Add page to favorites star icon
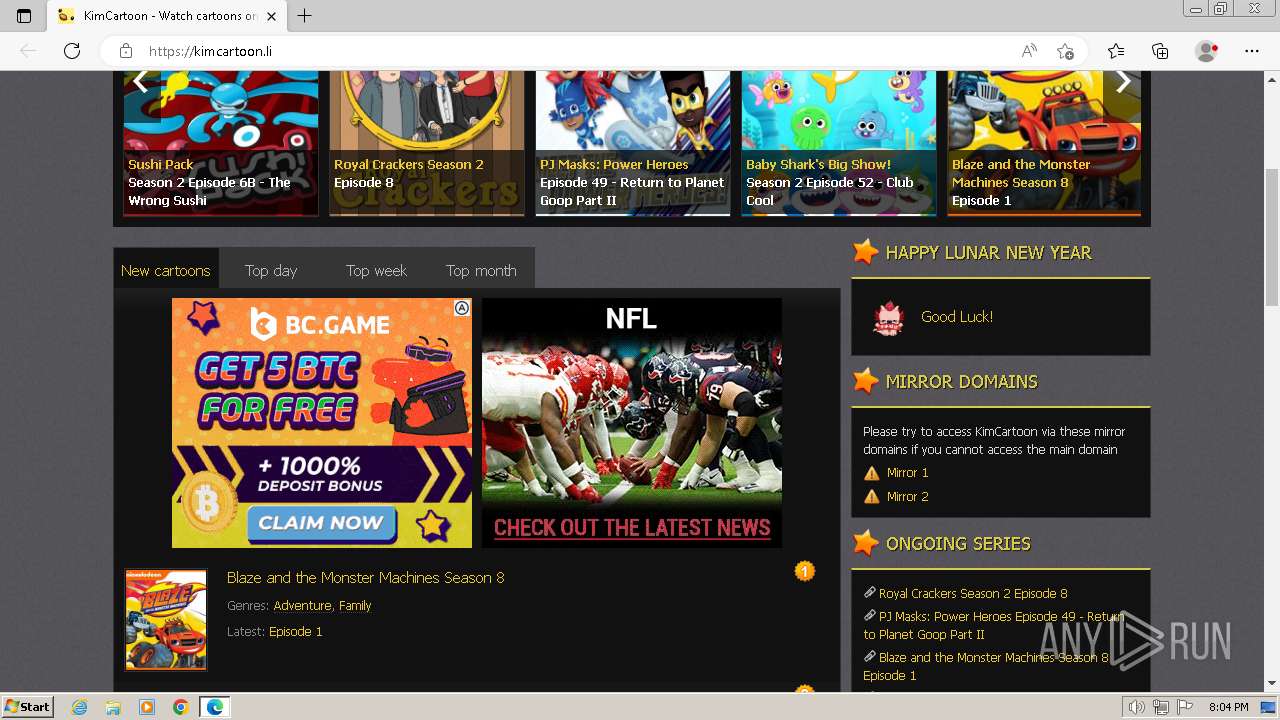The height and width of the screenshot is (720, 1280). 1066,51
